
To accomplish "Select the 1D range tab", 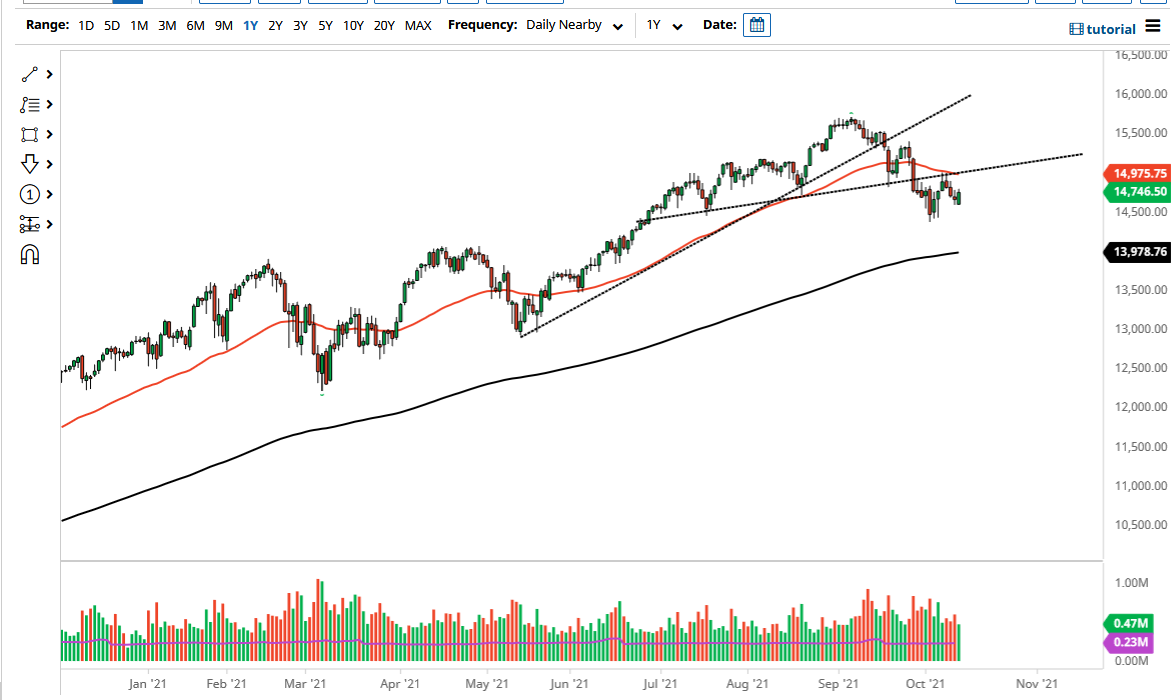I will pyautogui.click(x=85, y=25).
